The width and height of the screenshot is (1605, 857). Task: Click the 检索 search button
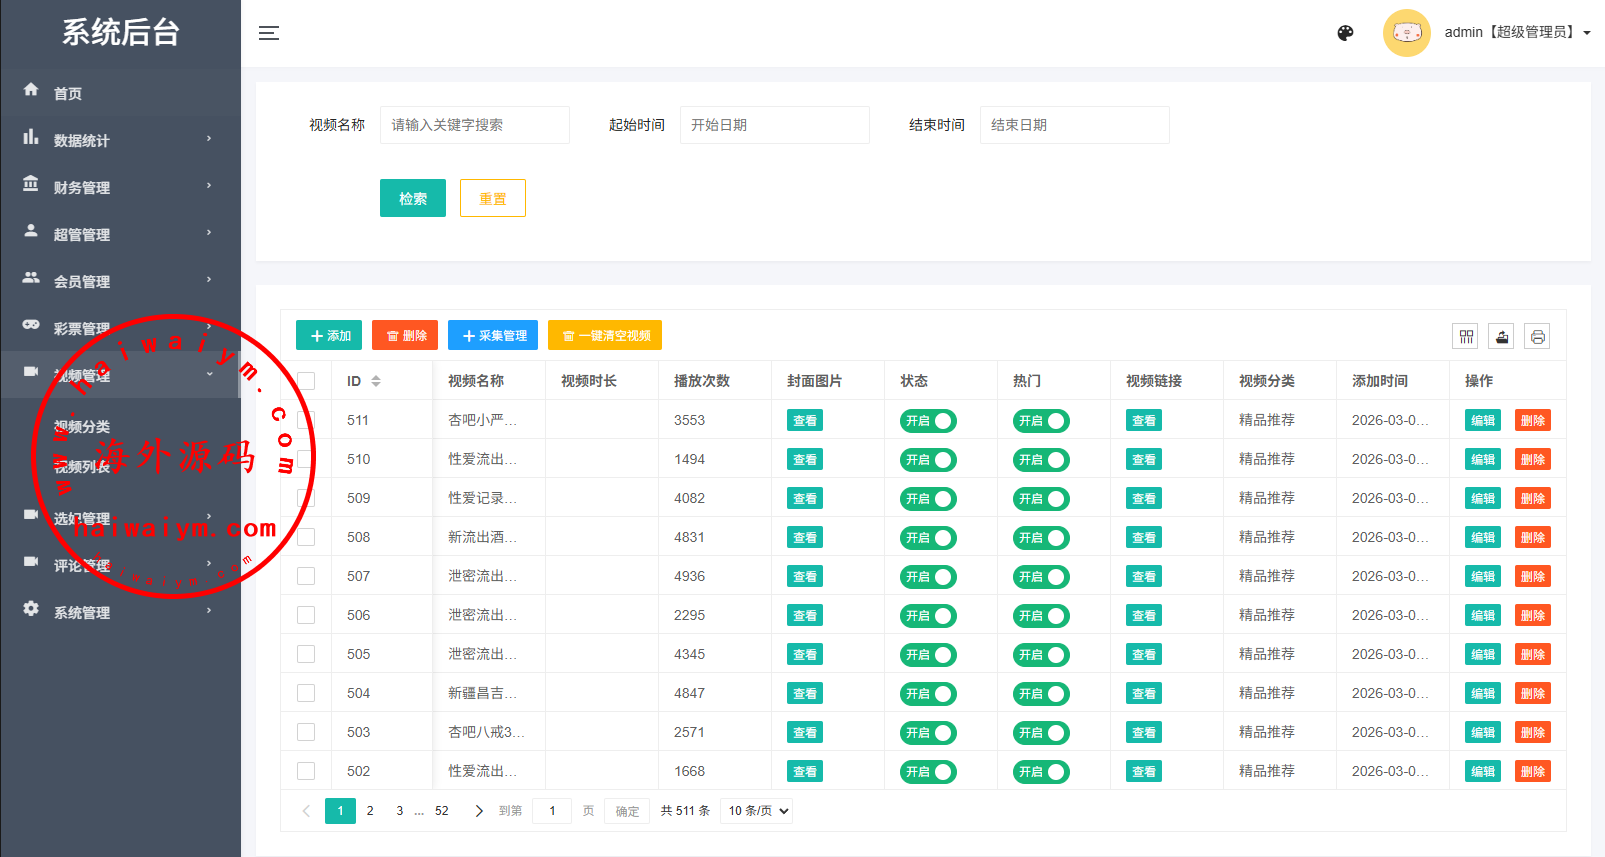(412, 198)
